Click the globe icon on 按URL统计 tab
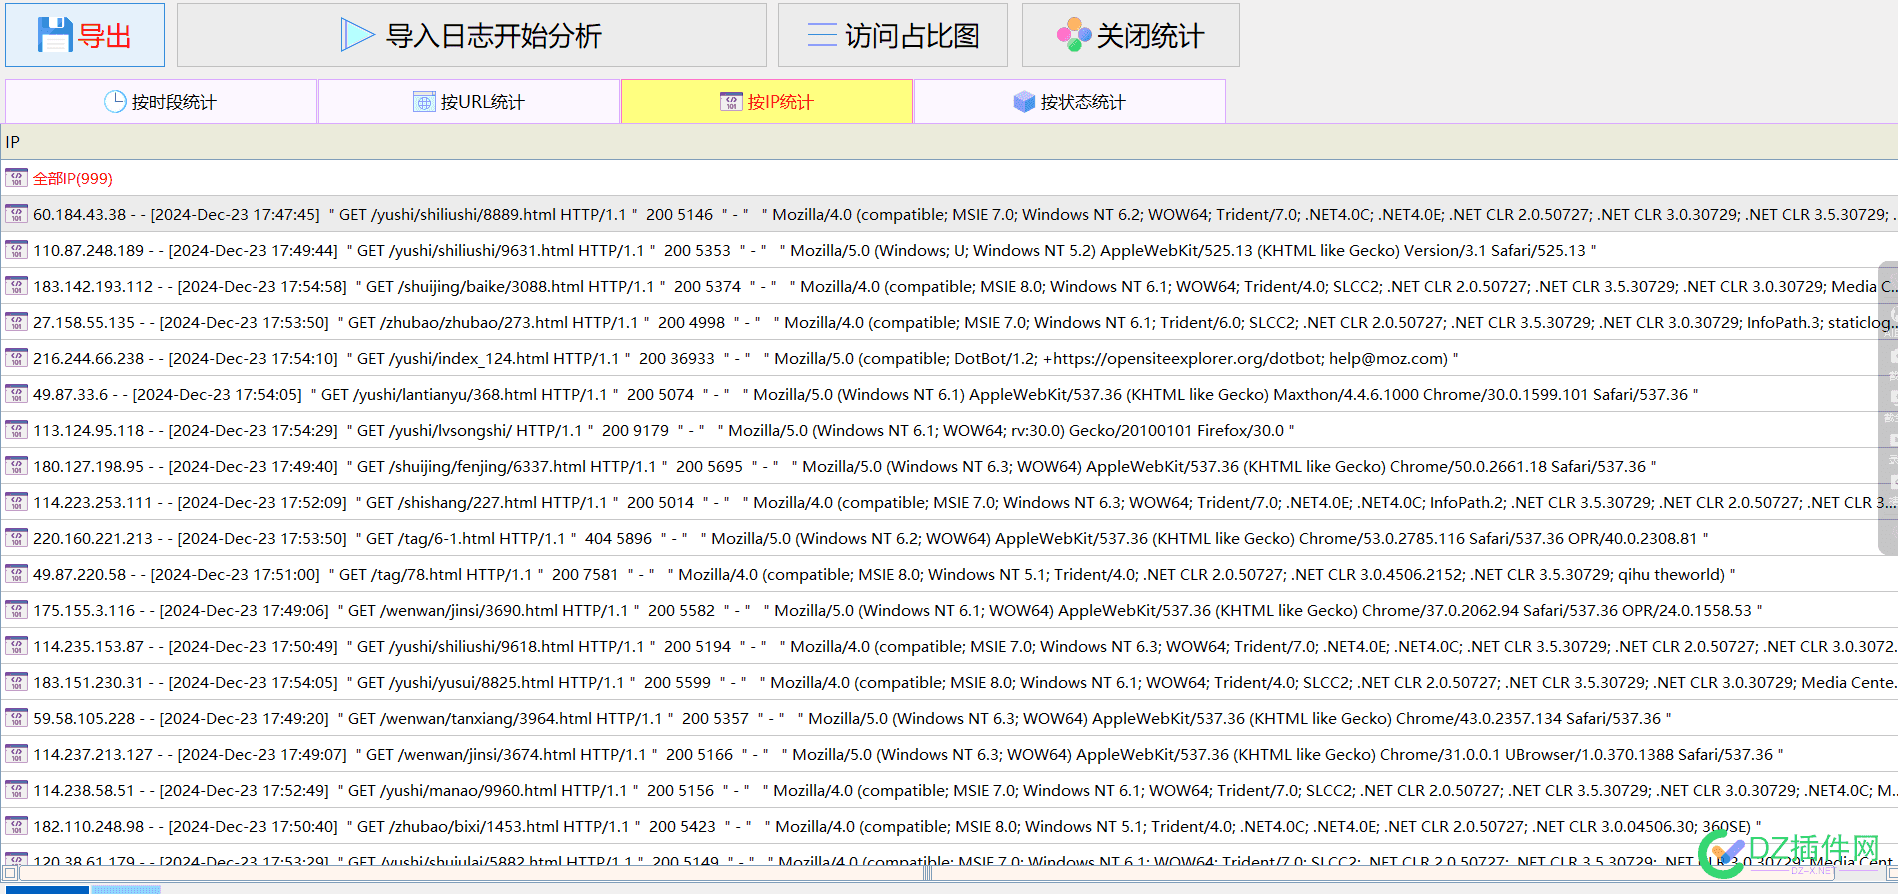This screenshot has width=1898, height=894. pos(424,102)
